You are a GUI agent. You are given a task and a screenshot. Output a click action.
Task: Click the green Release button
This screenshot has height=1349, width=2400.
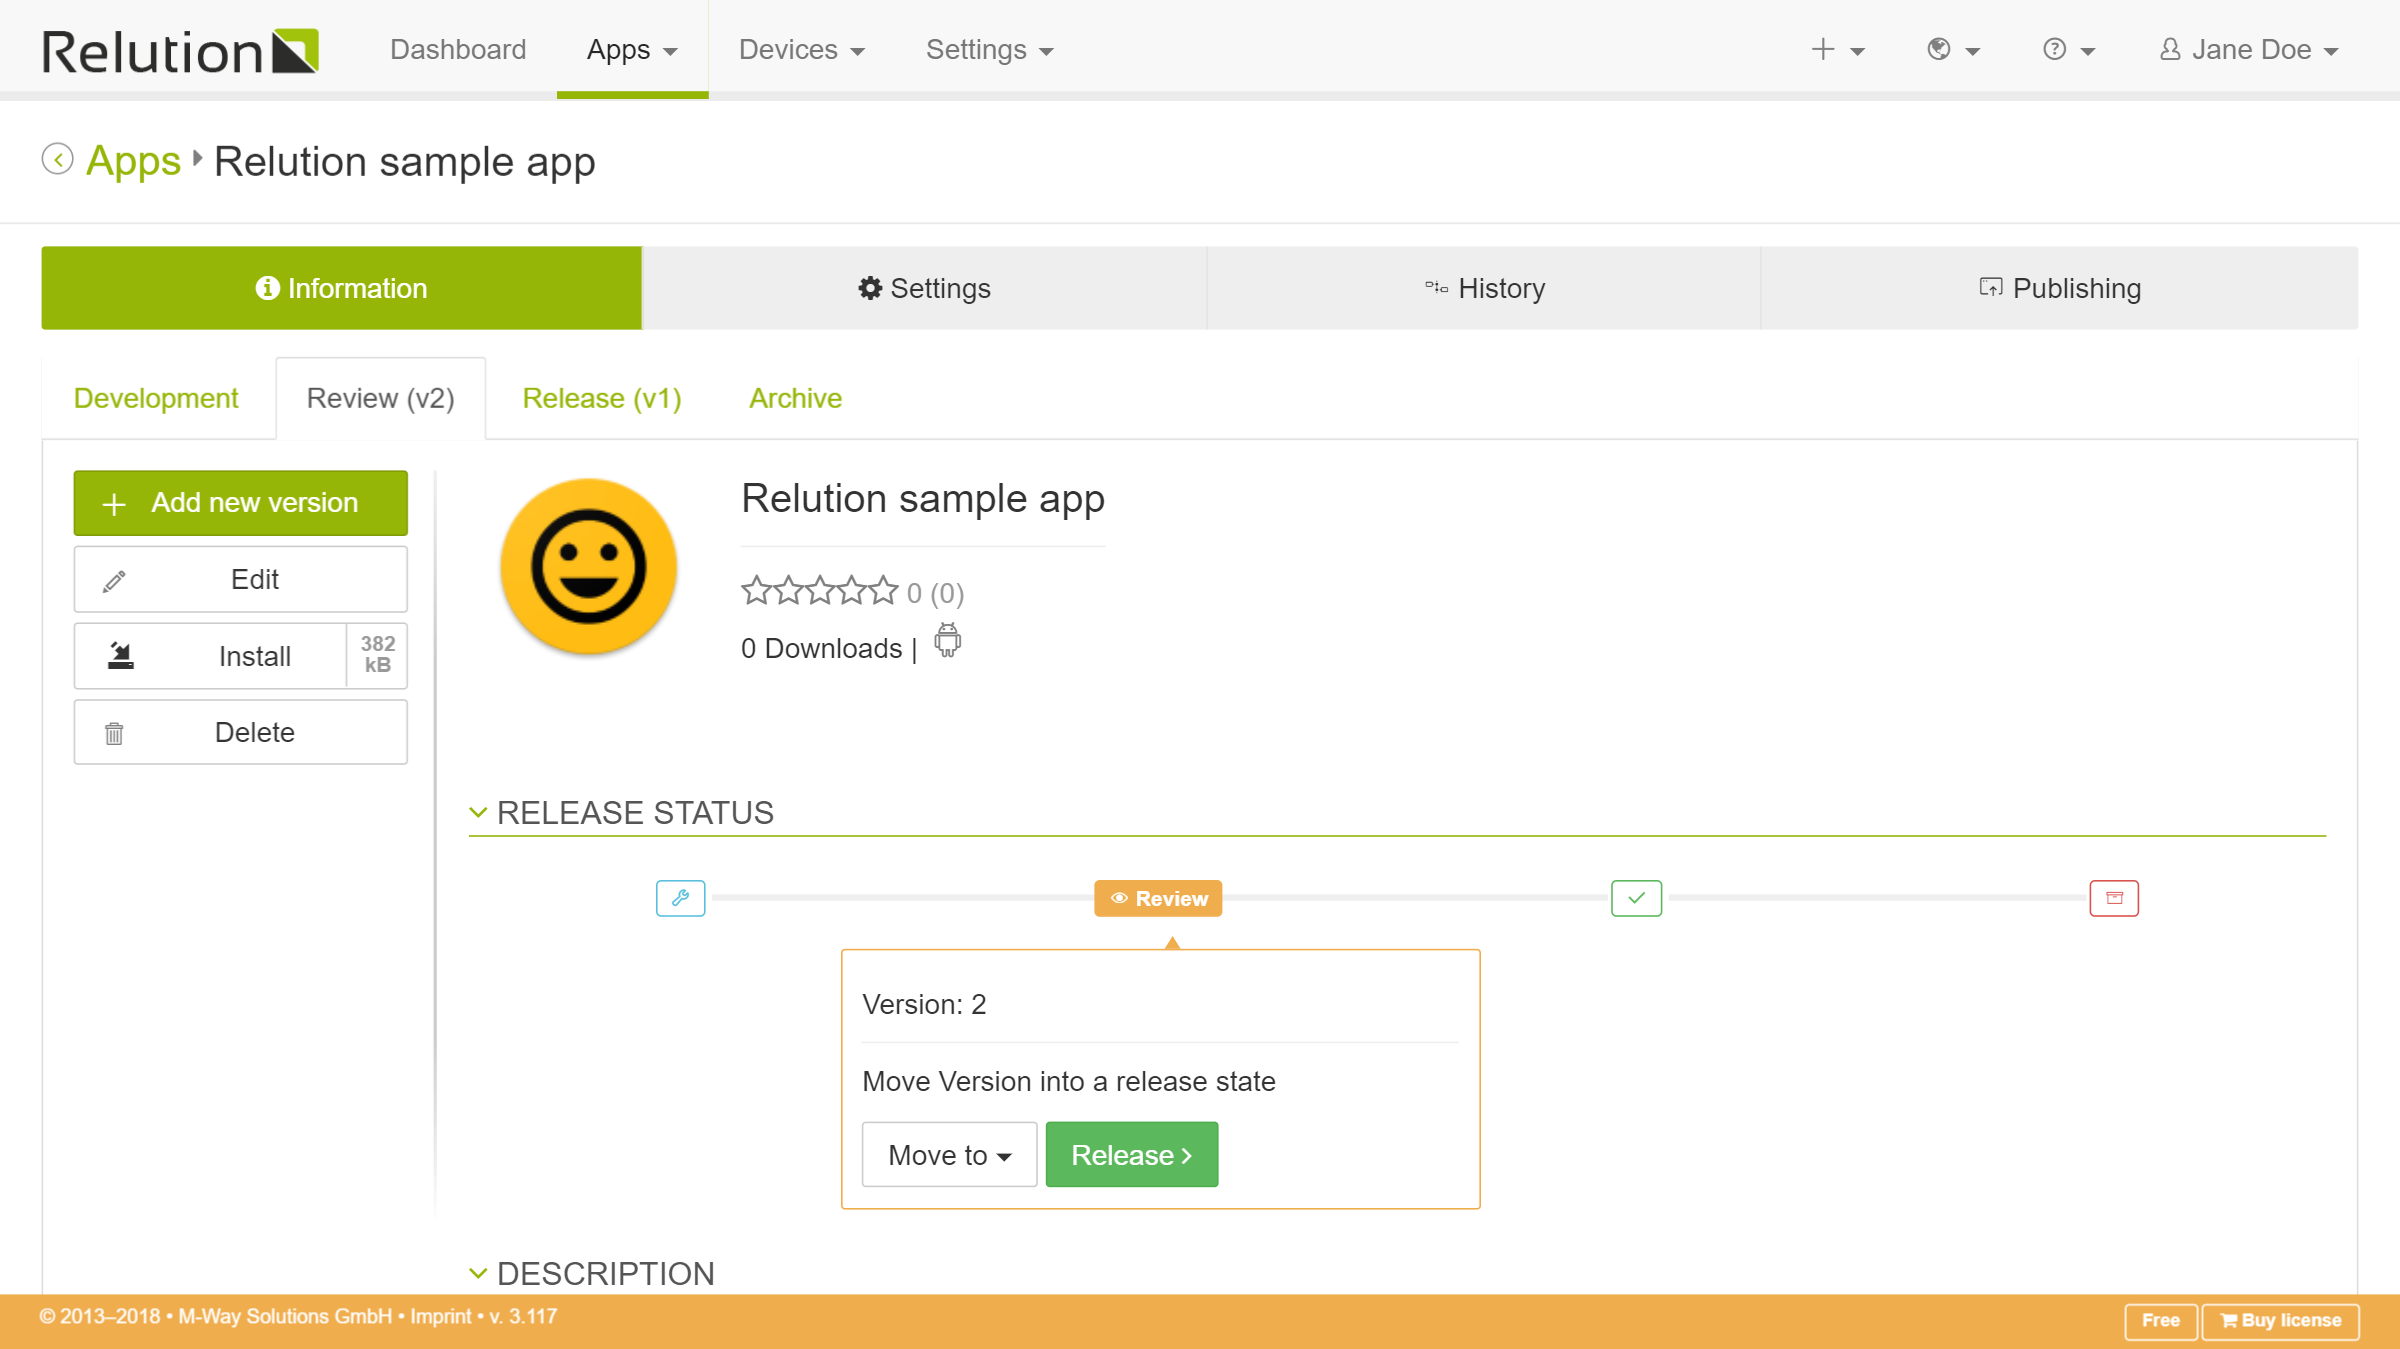(1132, 1155)
